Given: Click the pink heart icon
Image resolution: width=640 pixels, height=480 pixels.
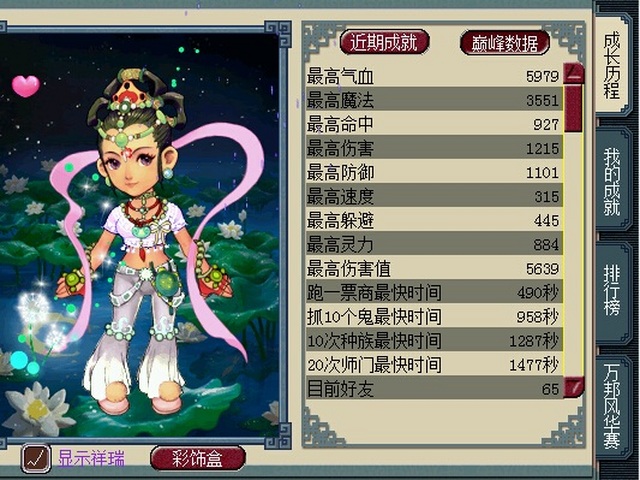Looking at the screenshot, I should 26,86.
